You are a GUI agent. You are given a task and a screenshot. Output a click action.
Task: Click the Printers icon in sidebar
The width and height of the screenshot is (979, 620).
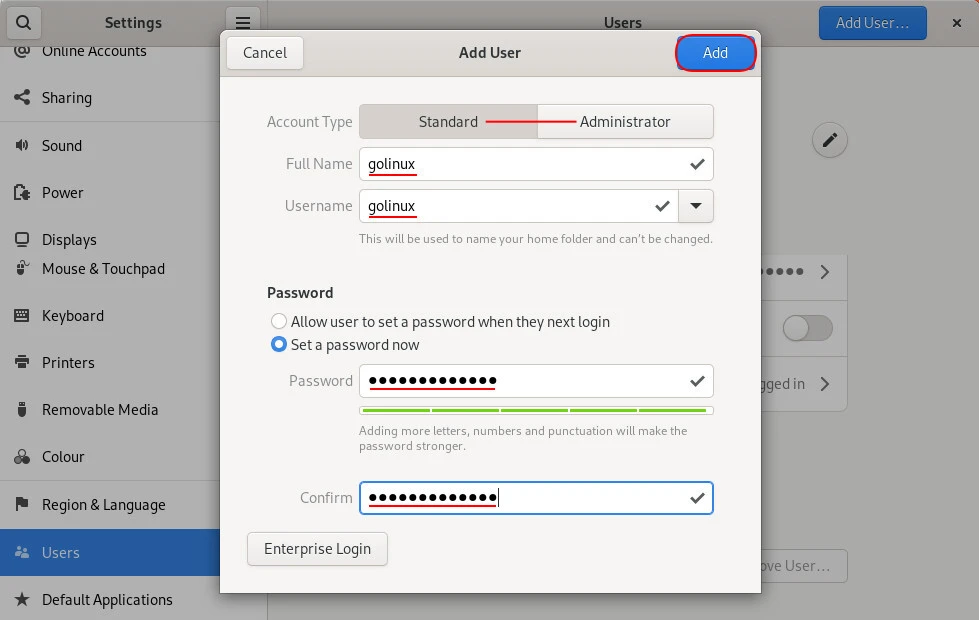click(x=22, y=363)
